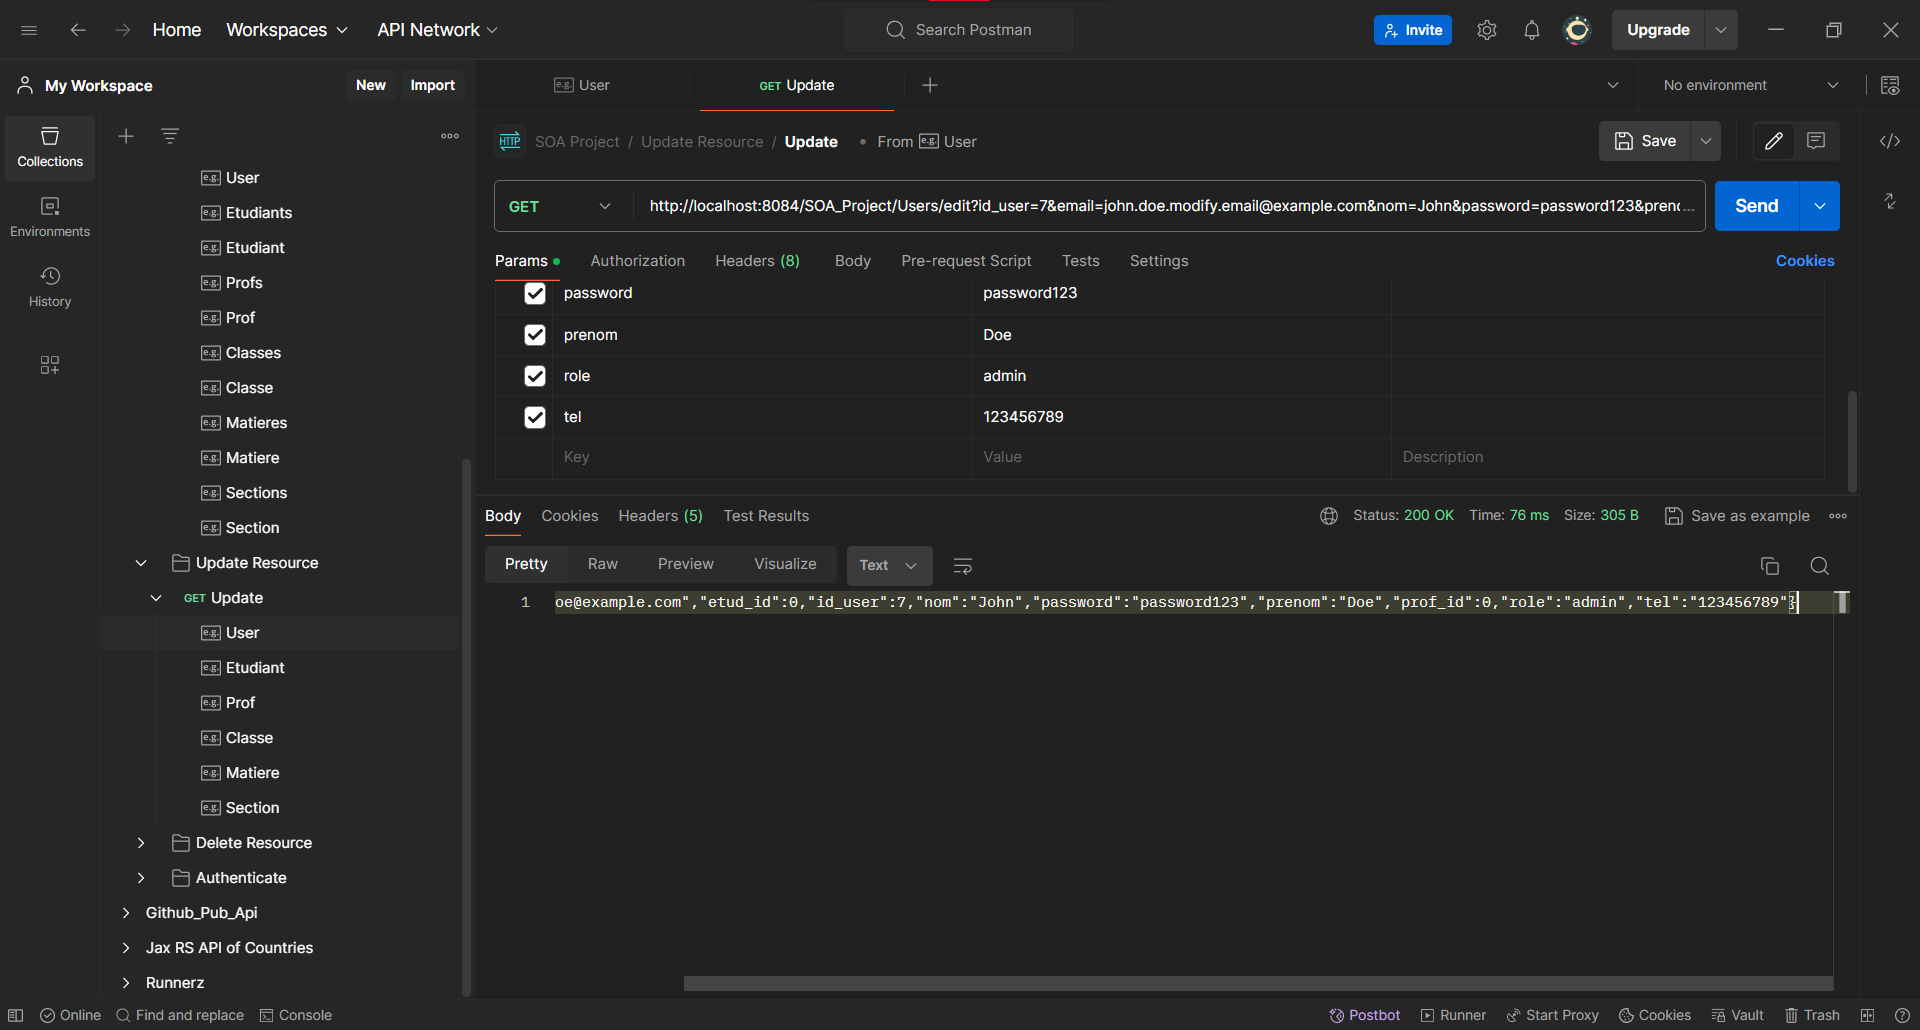1920x1030 pixels.
Task: Click the response horizontal scrollbar
Action: click(x=1258, y=984)
